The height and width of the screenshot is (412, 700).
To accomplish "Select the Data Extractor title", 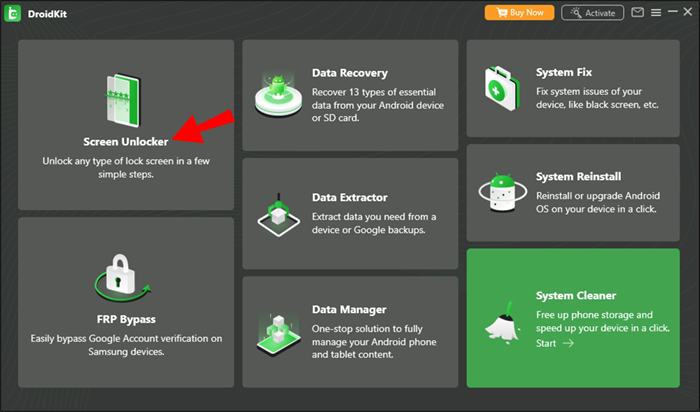I will pos(350,197).
